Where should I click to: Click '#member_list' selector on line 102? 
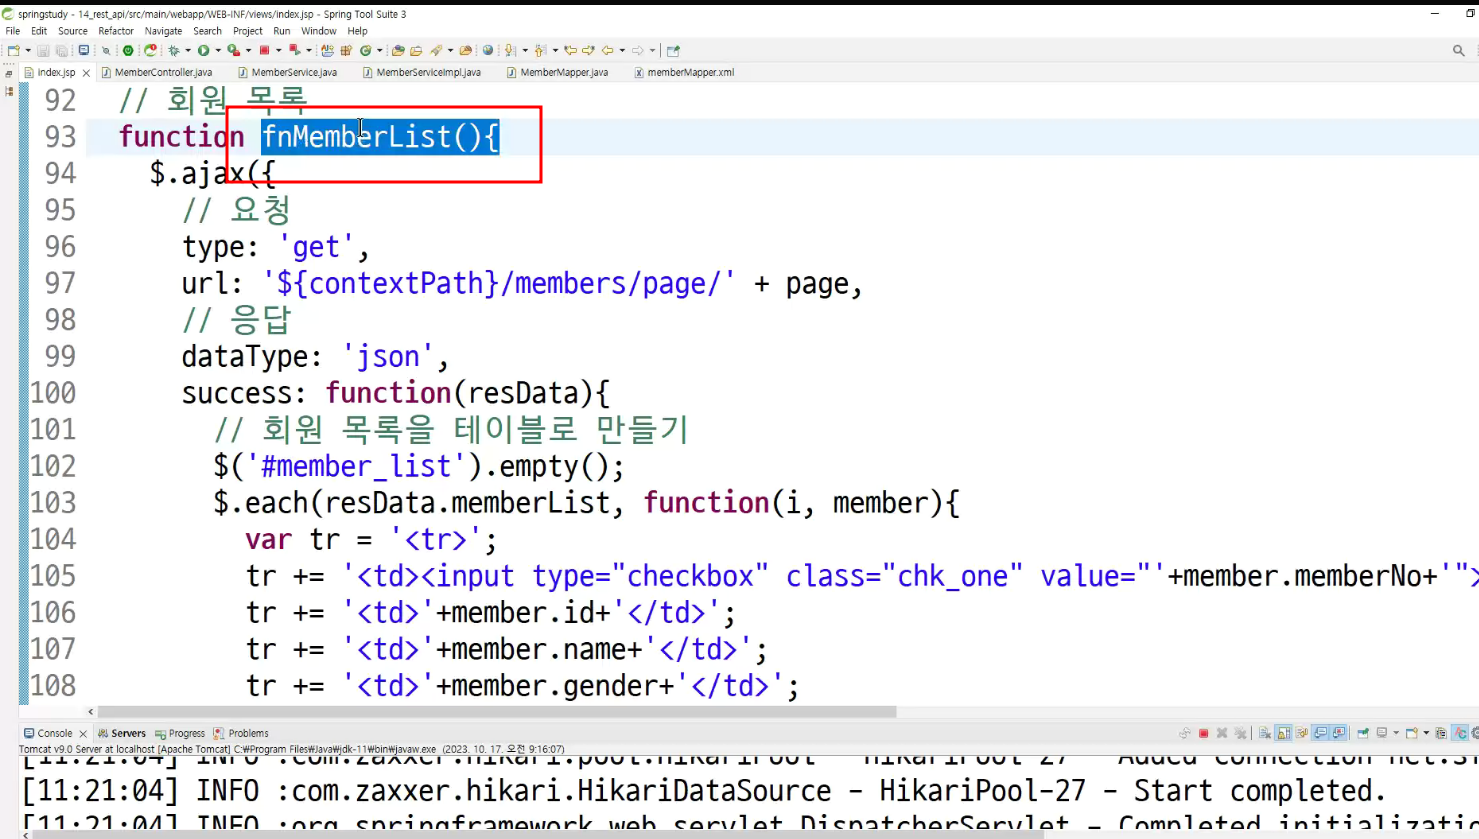pos(355,466)
